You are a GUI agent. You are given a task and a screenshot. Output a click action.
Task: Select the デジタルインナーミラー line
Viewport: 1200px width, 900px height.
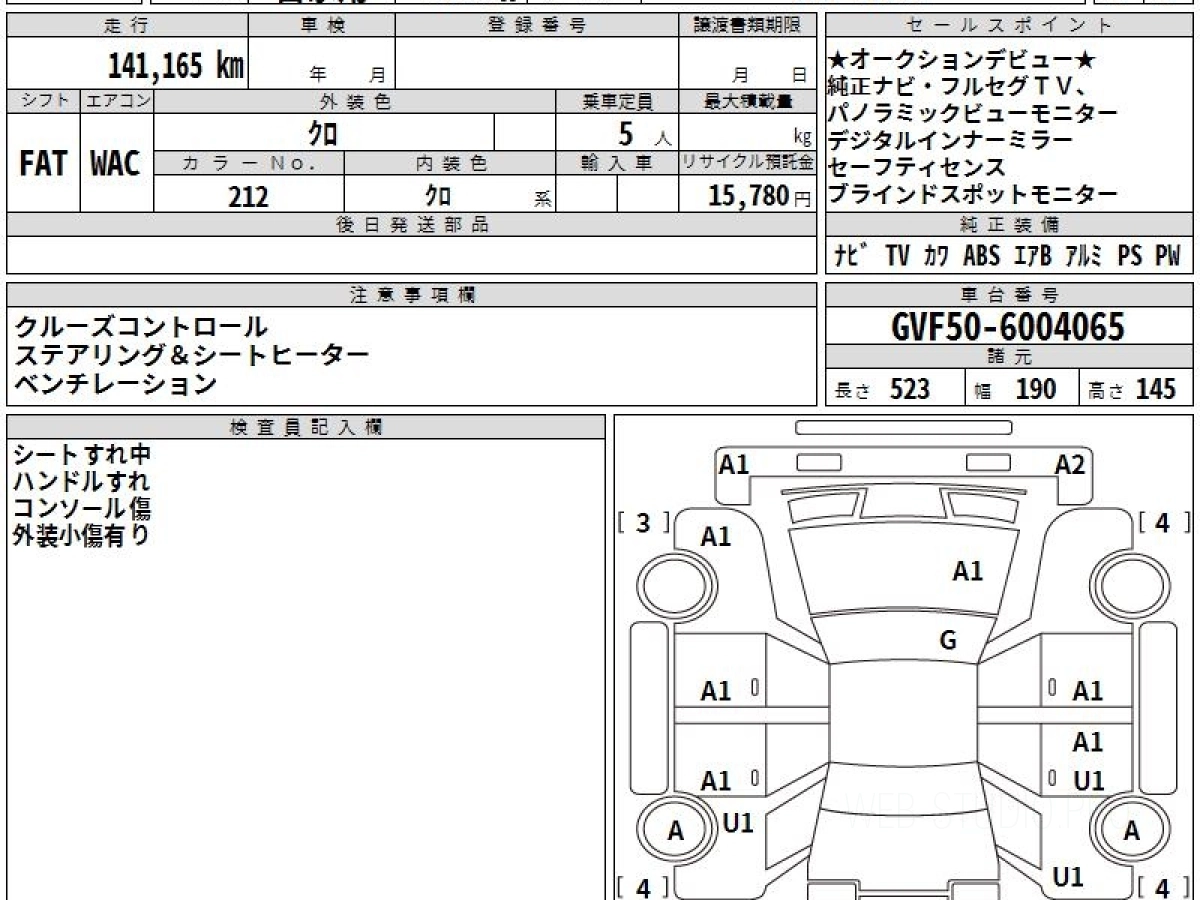[950, 140]
